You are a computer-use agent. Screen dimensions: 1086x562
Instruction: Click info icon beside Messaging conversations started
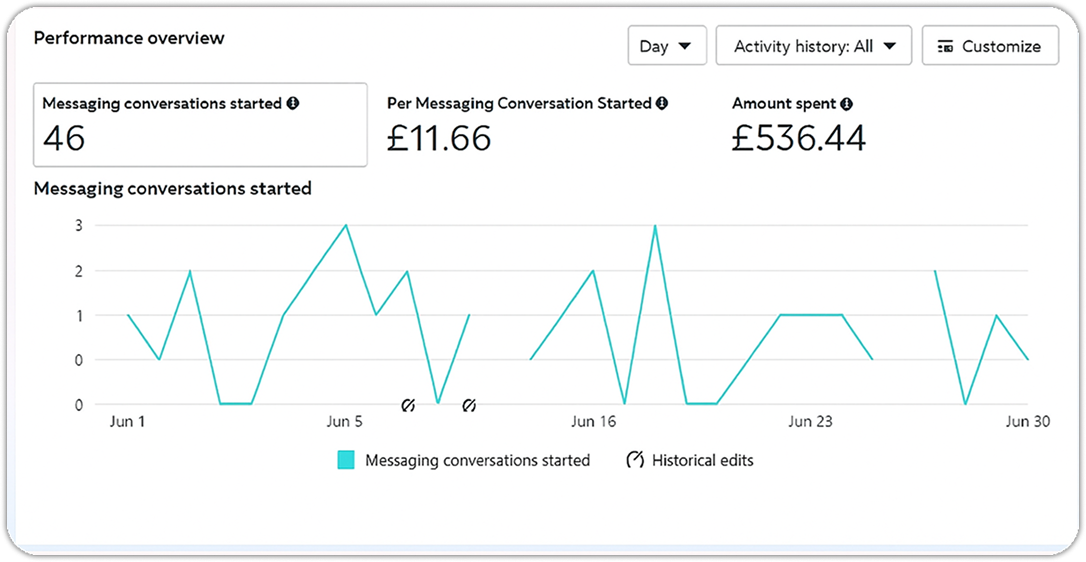coord(293,103)
